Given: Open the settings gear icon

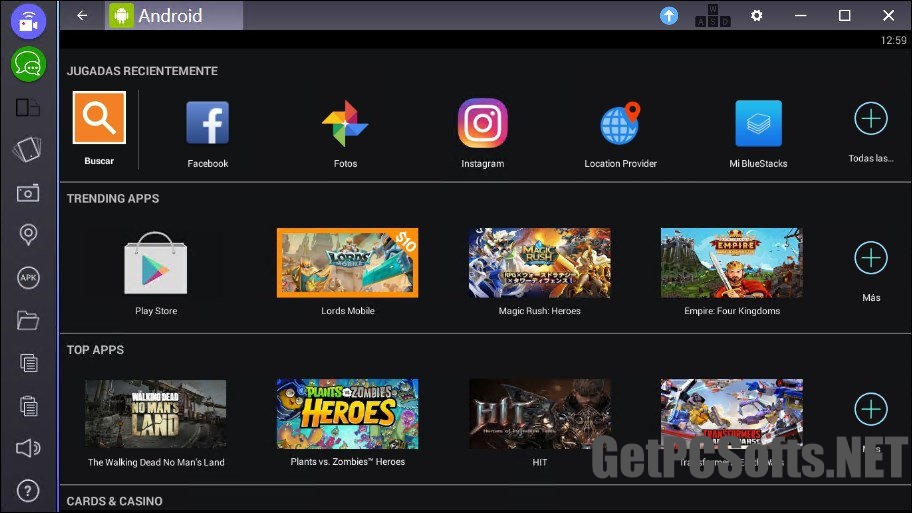Looking at the screenshot, I should coord(756,16).
